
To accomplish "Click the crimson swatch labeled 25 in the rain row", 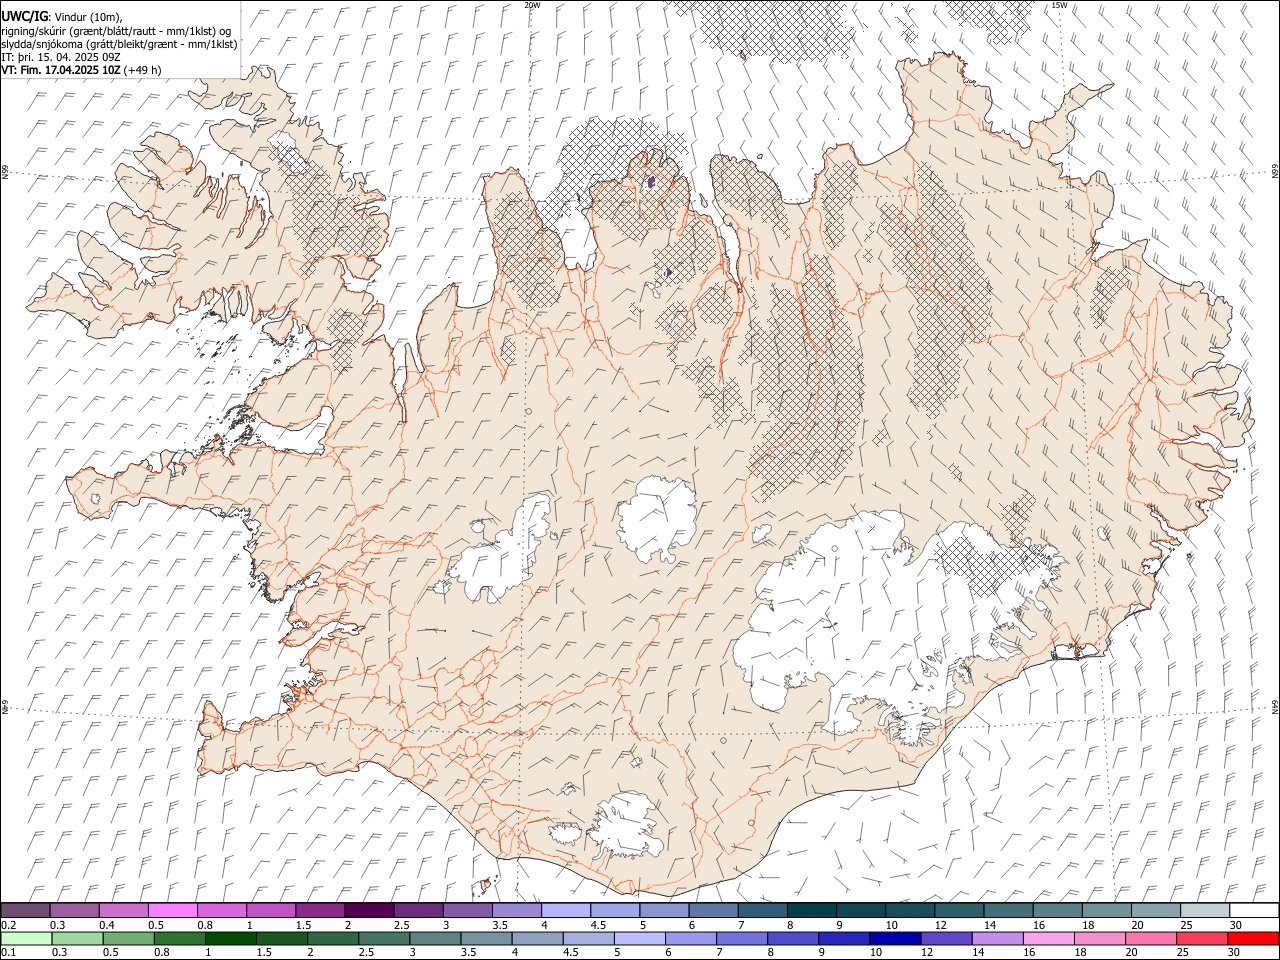I will [1201, 938].
